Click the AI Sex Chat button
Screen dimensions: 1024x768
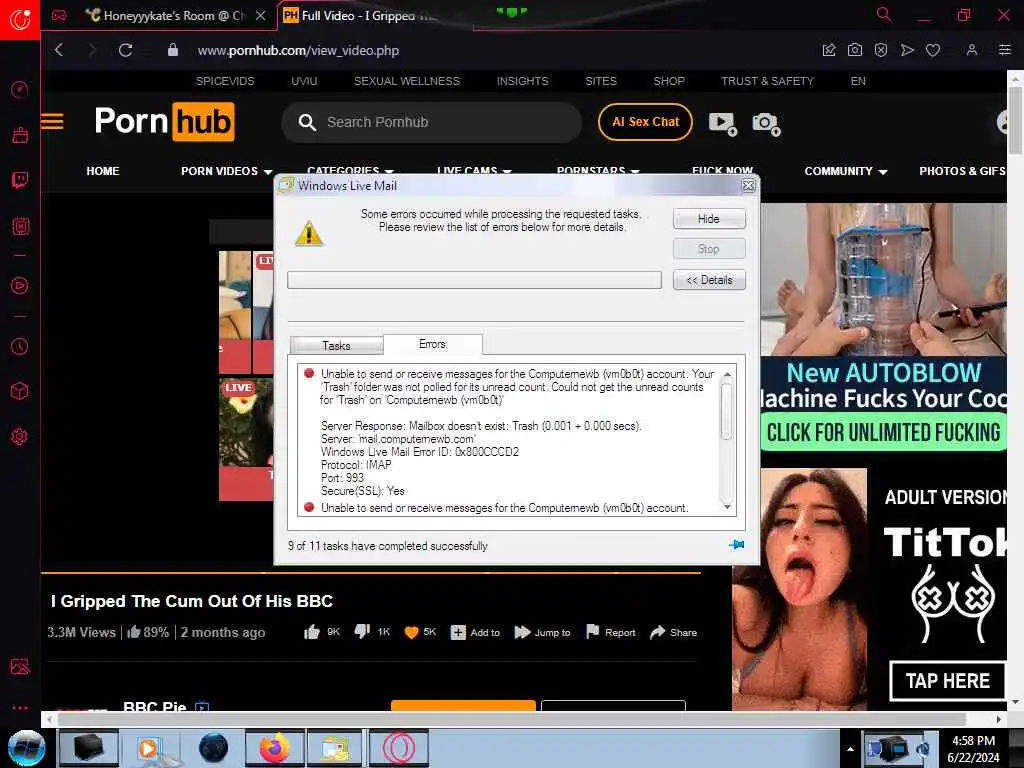(x=645, y=122)
